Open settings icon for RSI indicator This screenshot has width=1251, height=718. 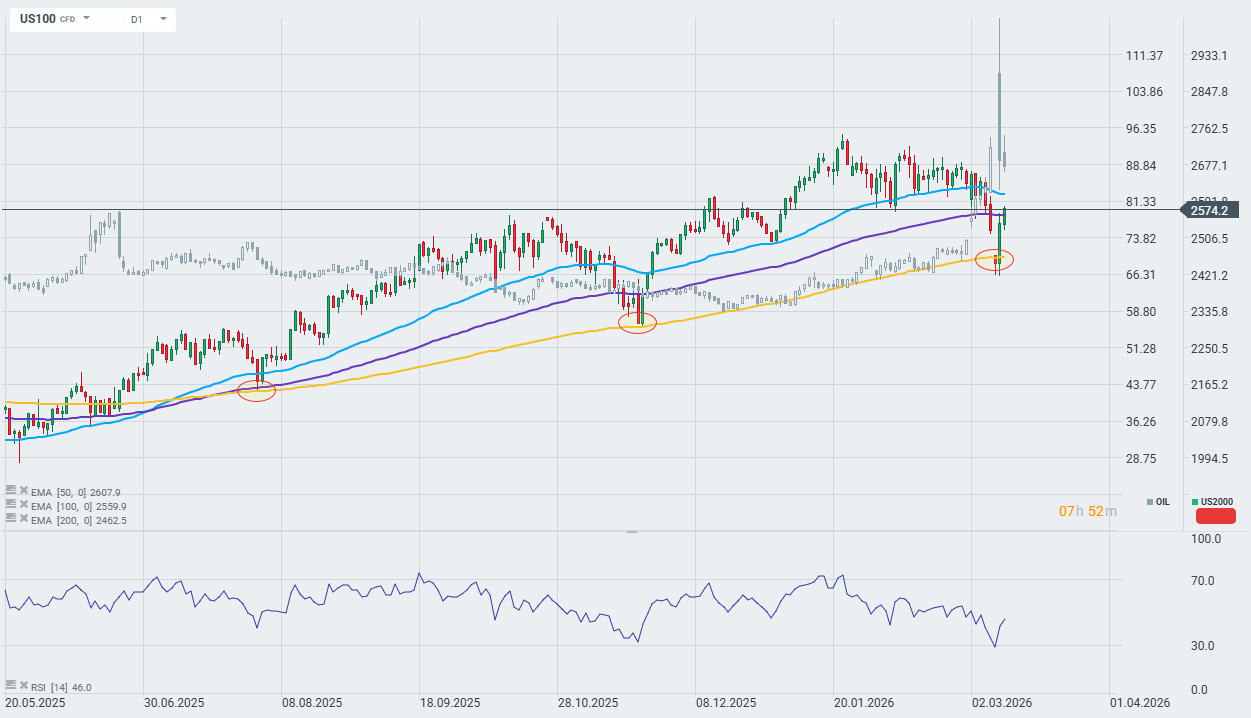click(10, 686)
